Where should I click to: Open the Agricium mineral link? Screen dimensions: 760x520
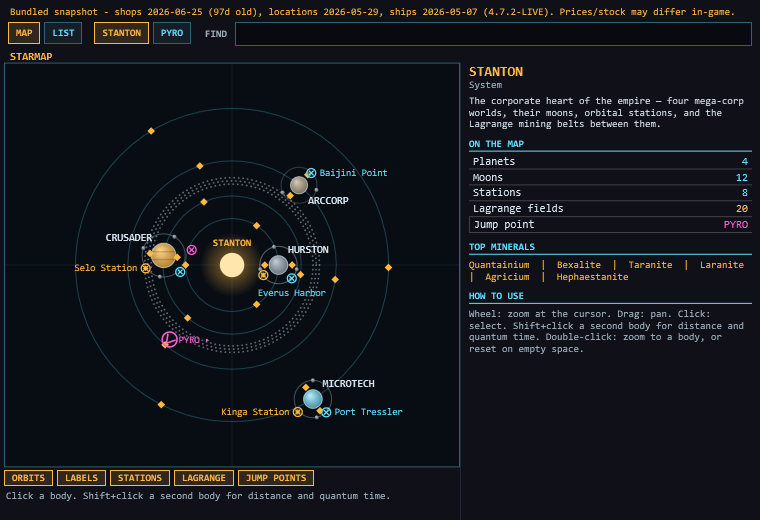(507, 277)
